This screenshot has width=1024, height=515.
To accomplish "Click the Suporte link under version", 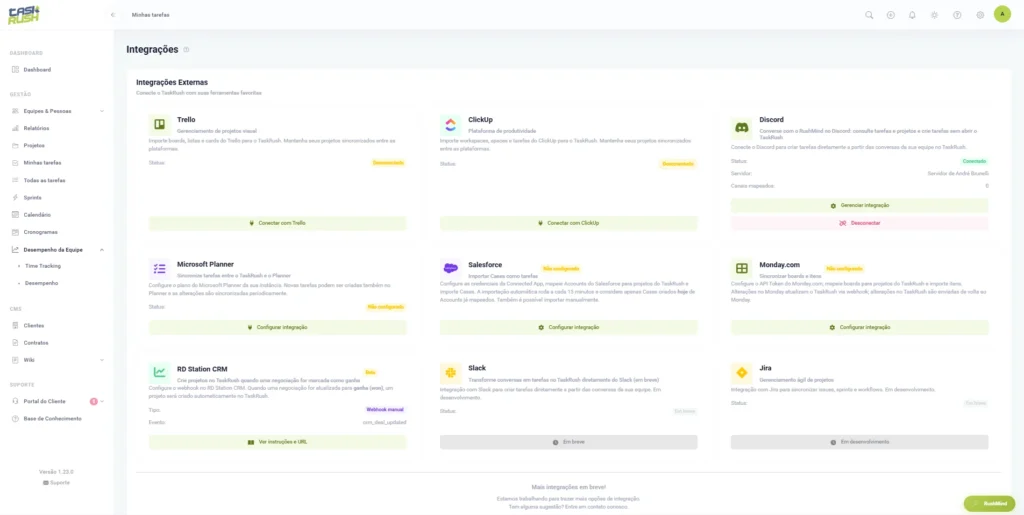I will coord(56,482).
